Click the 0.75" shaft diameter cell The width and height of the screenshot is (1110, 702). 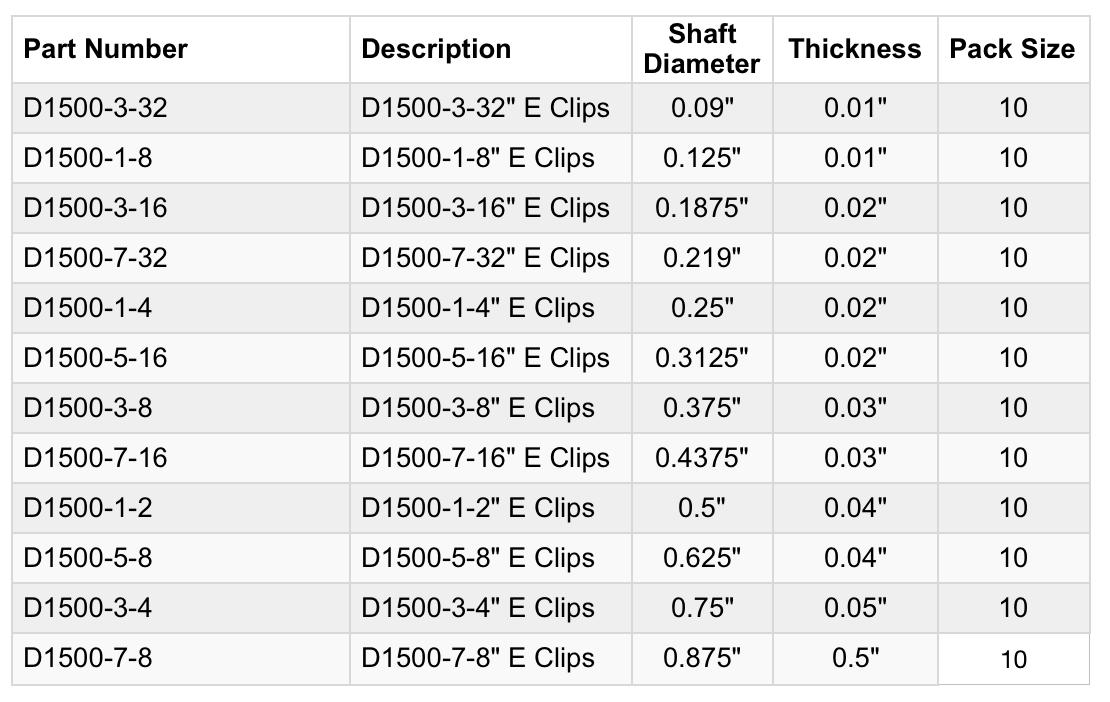click(702, 608)
